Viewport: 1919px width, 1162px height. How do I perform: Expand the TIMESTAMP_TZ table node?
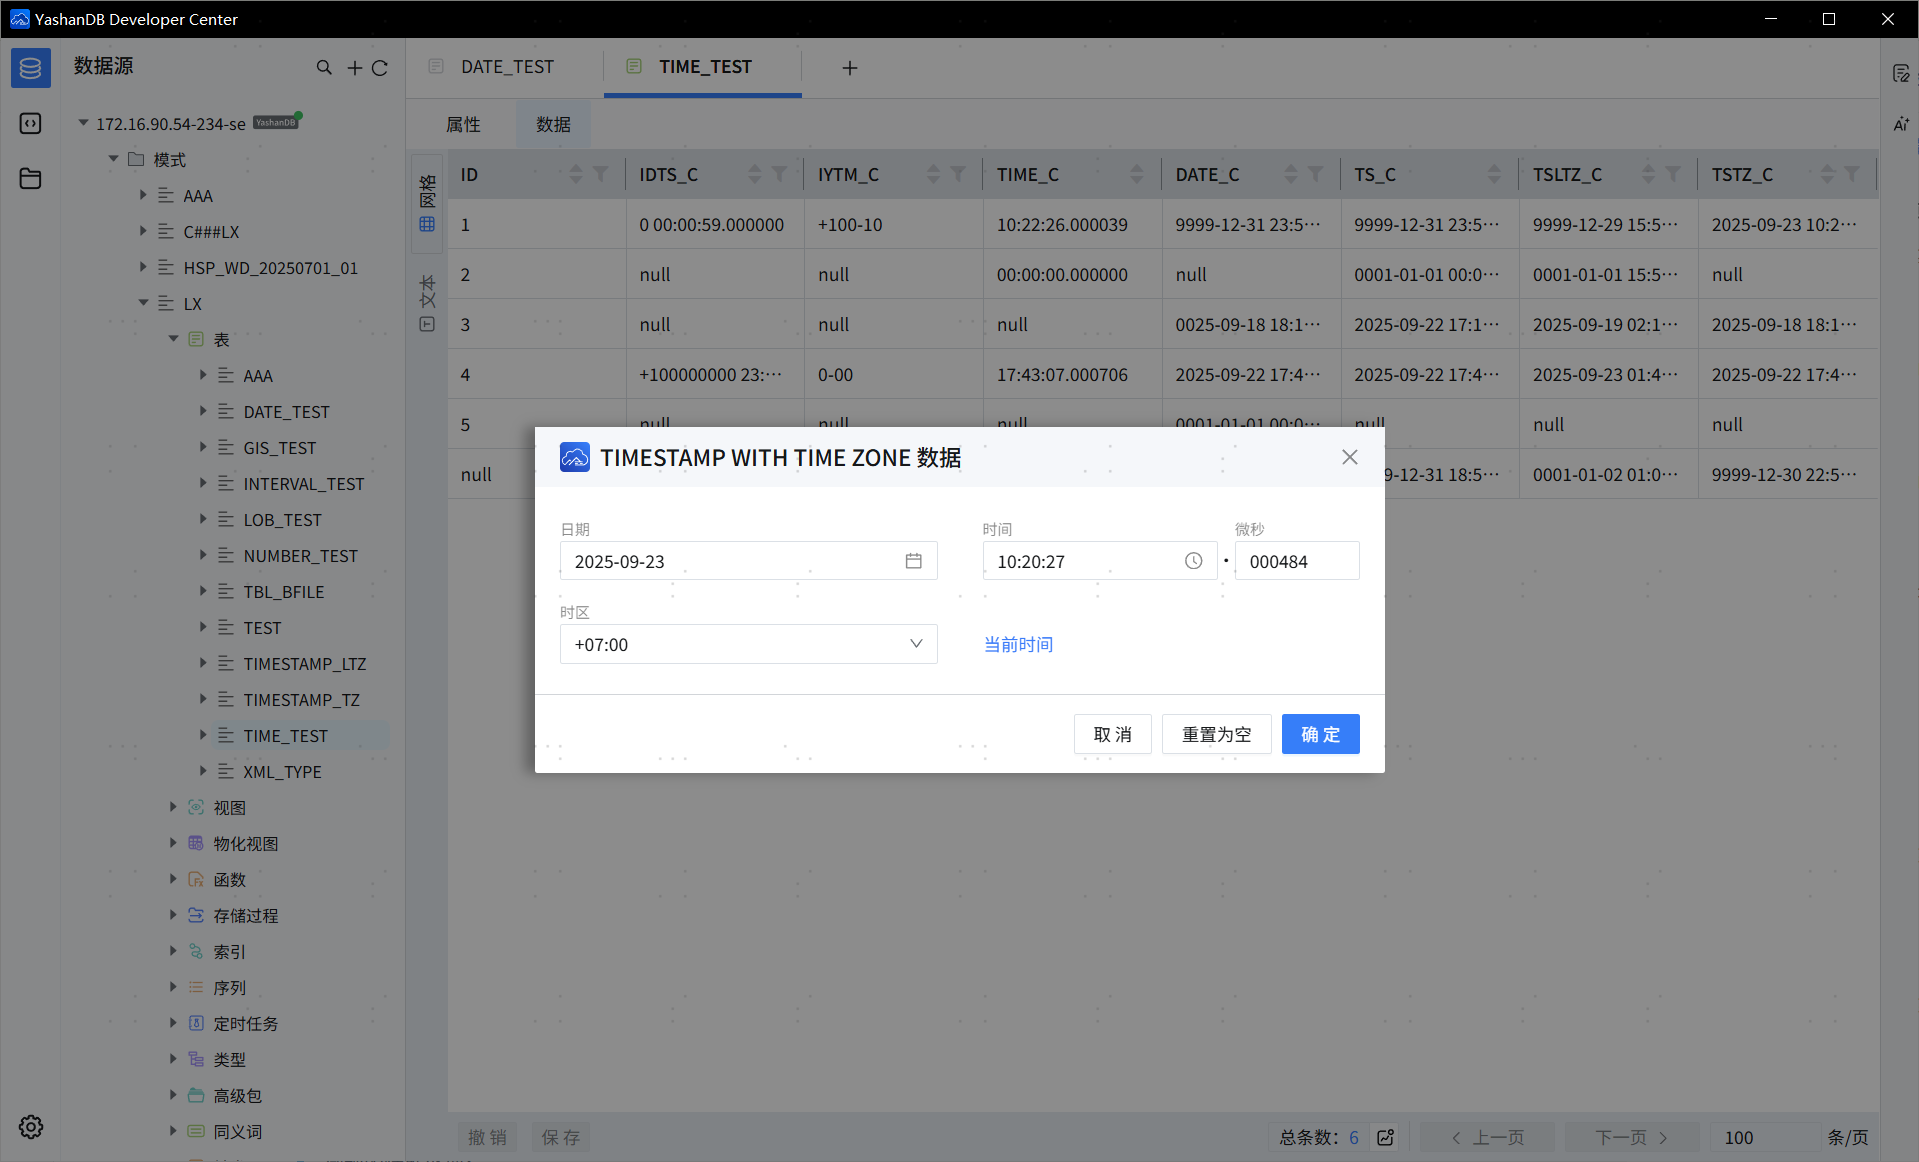tap(203, 699)
